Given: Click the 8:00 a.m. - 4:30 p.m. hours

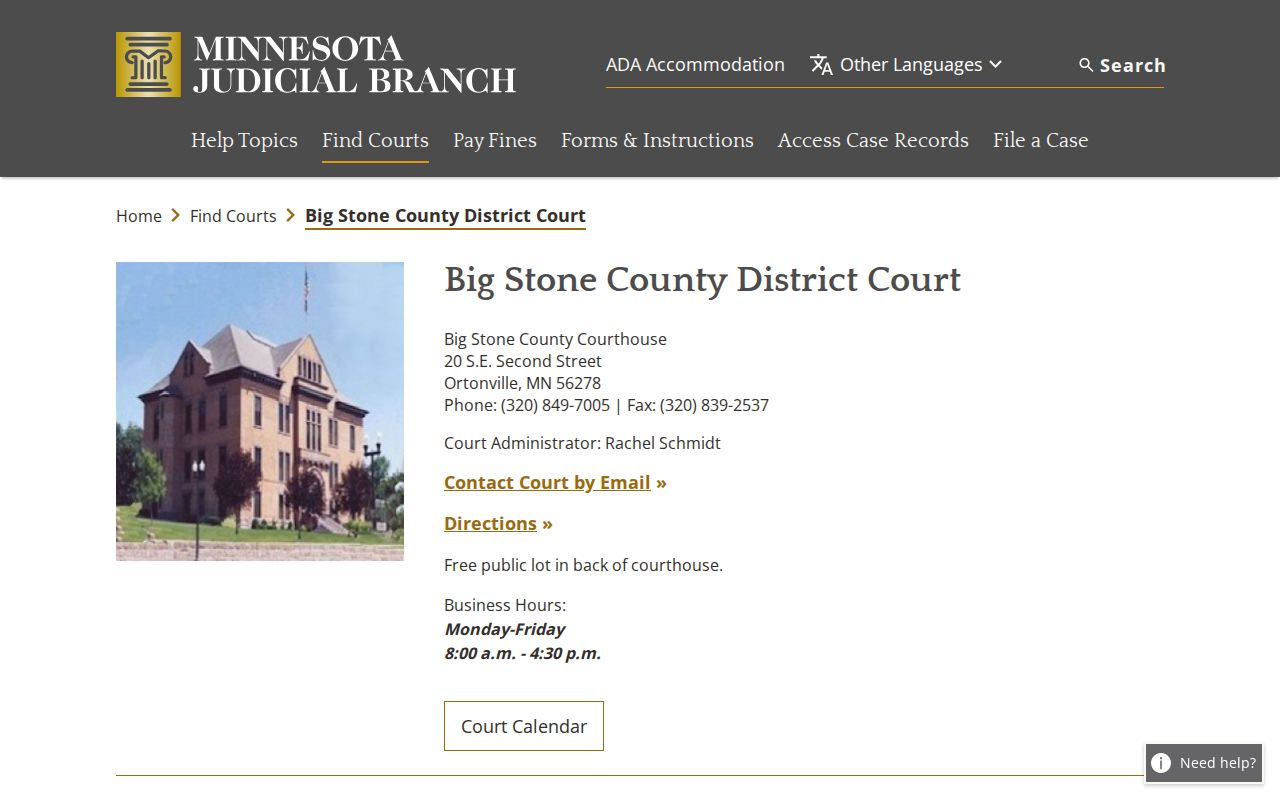Looking at the screenshot, I should [523, 654].
